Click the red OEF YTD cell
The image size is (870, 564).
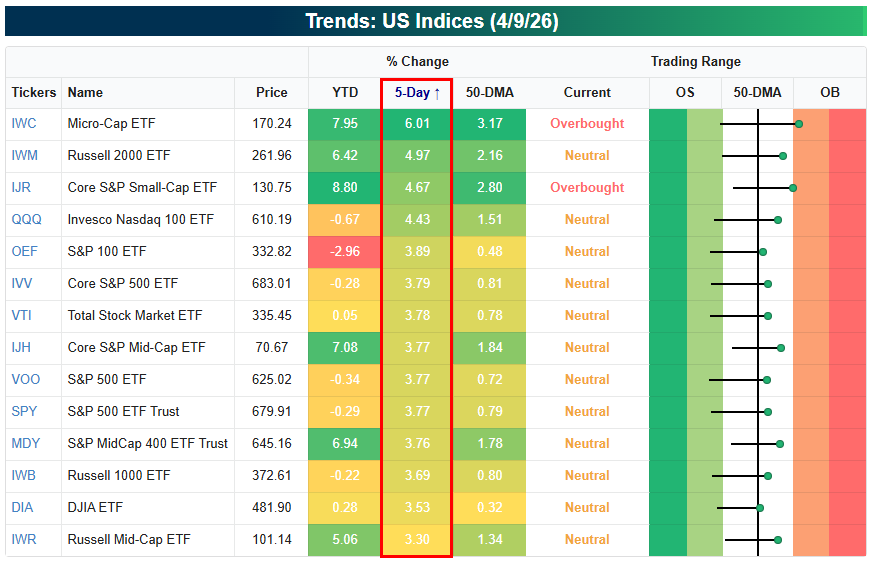coord(344,252)
